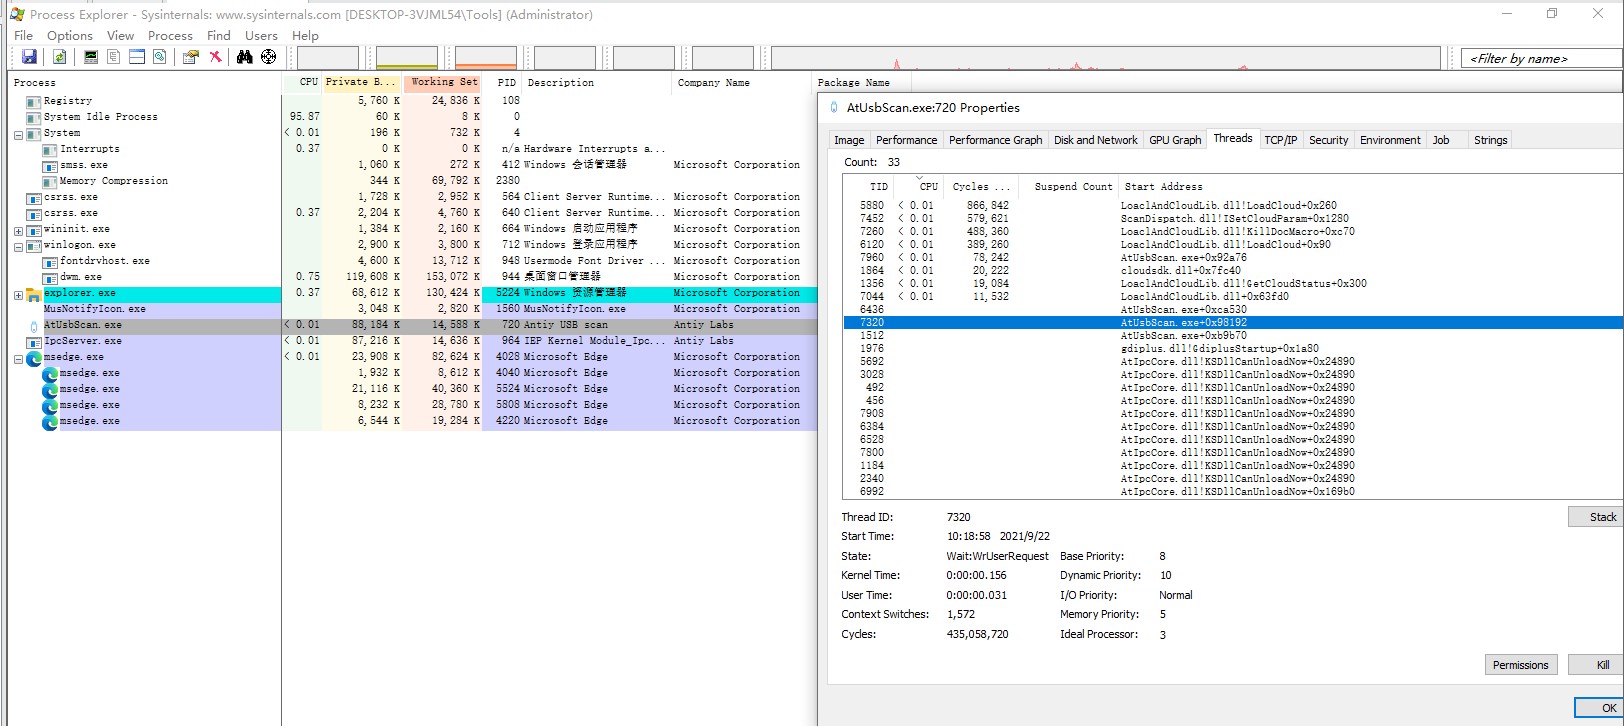Viewport: 1624px width, 726px height.
Task: Click the Permissions button
Action: click(1520, 665)
